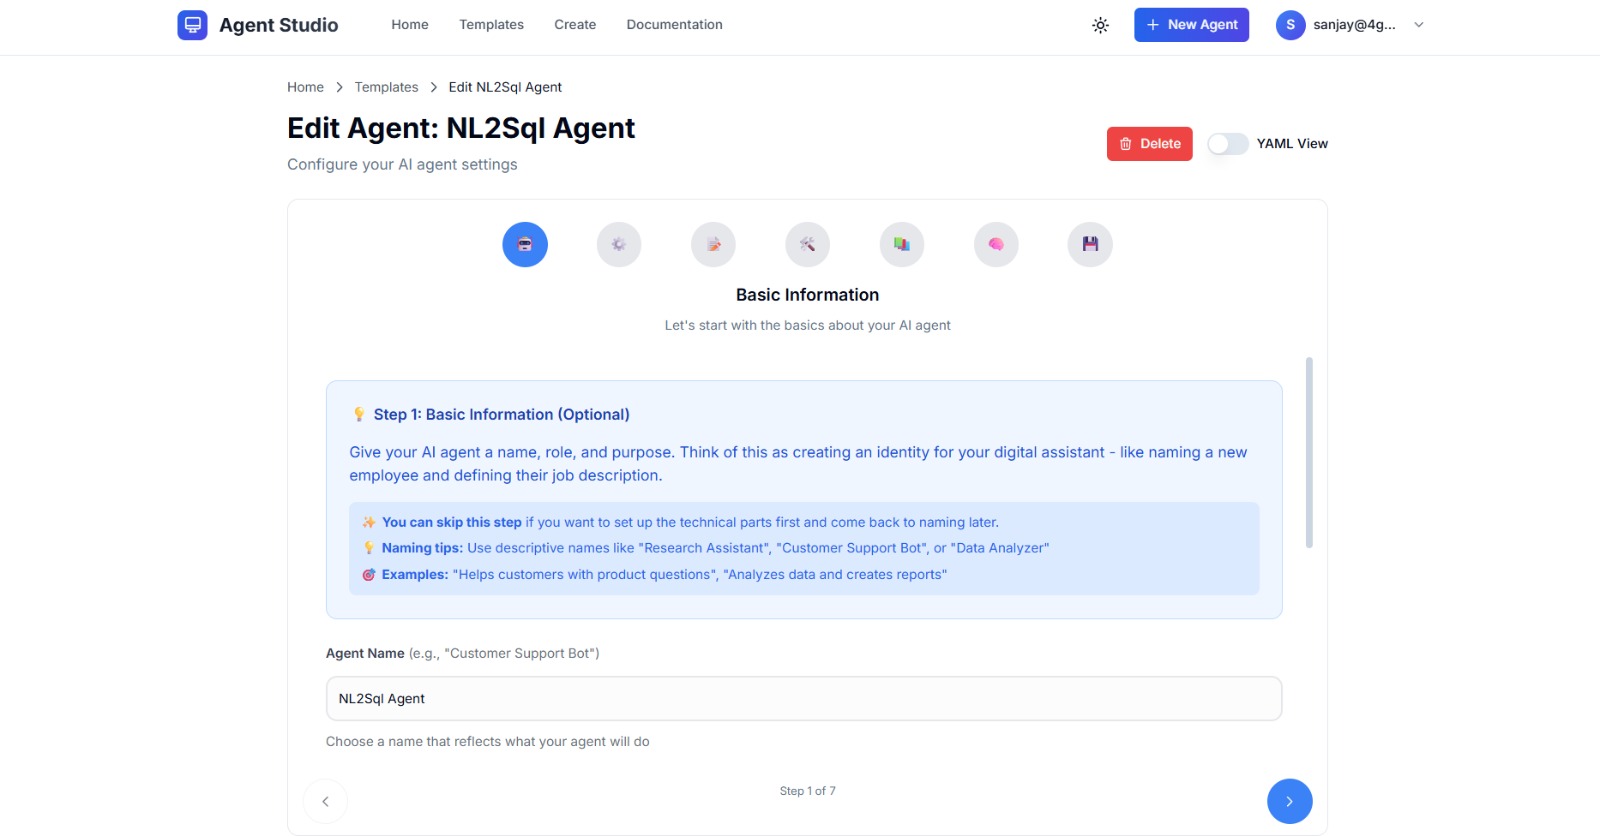
Task: Click the New Agent button
Action: (1191, 25)
